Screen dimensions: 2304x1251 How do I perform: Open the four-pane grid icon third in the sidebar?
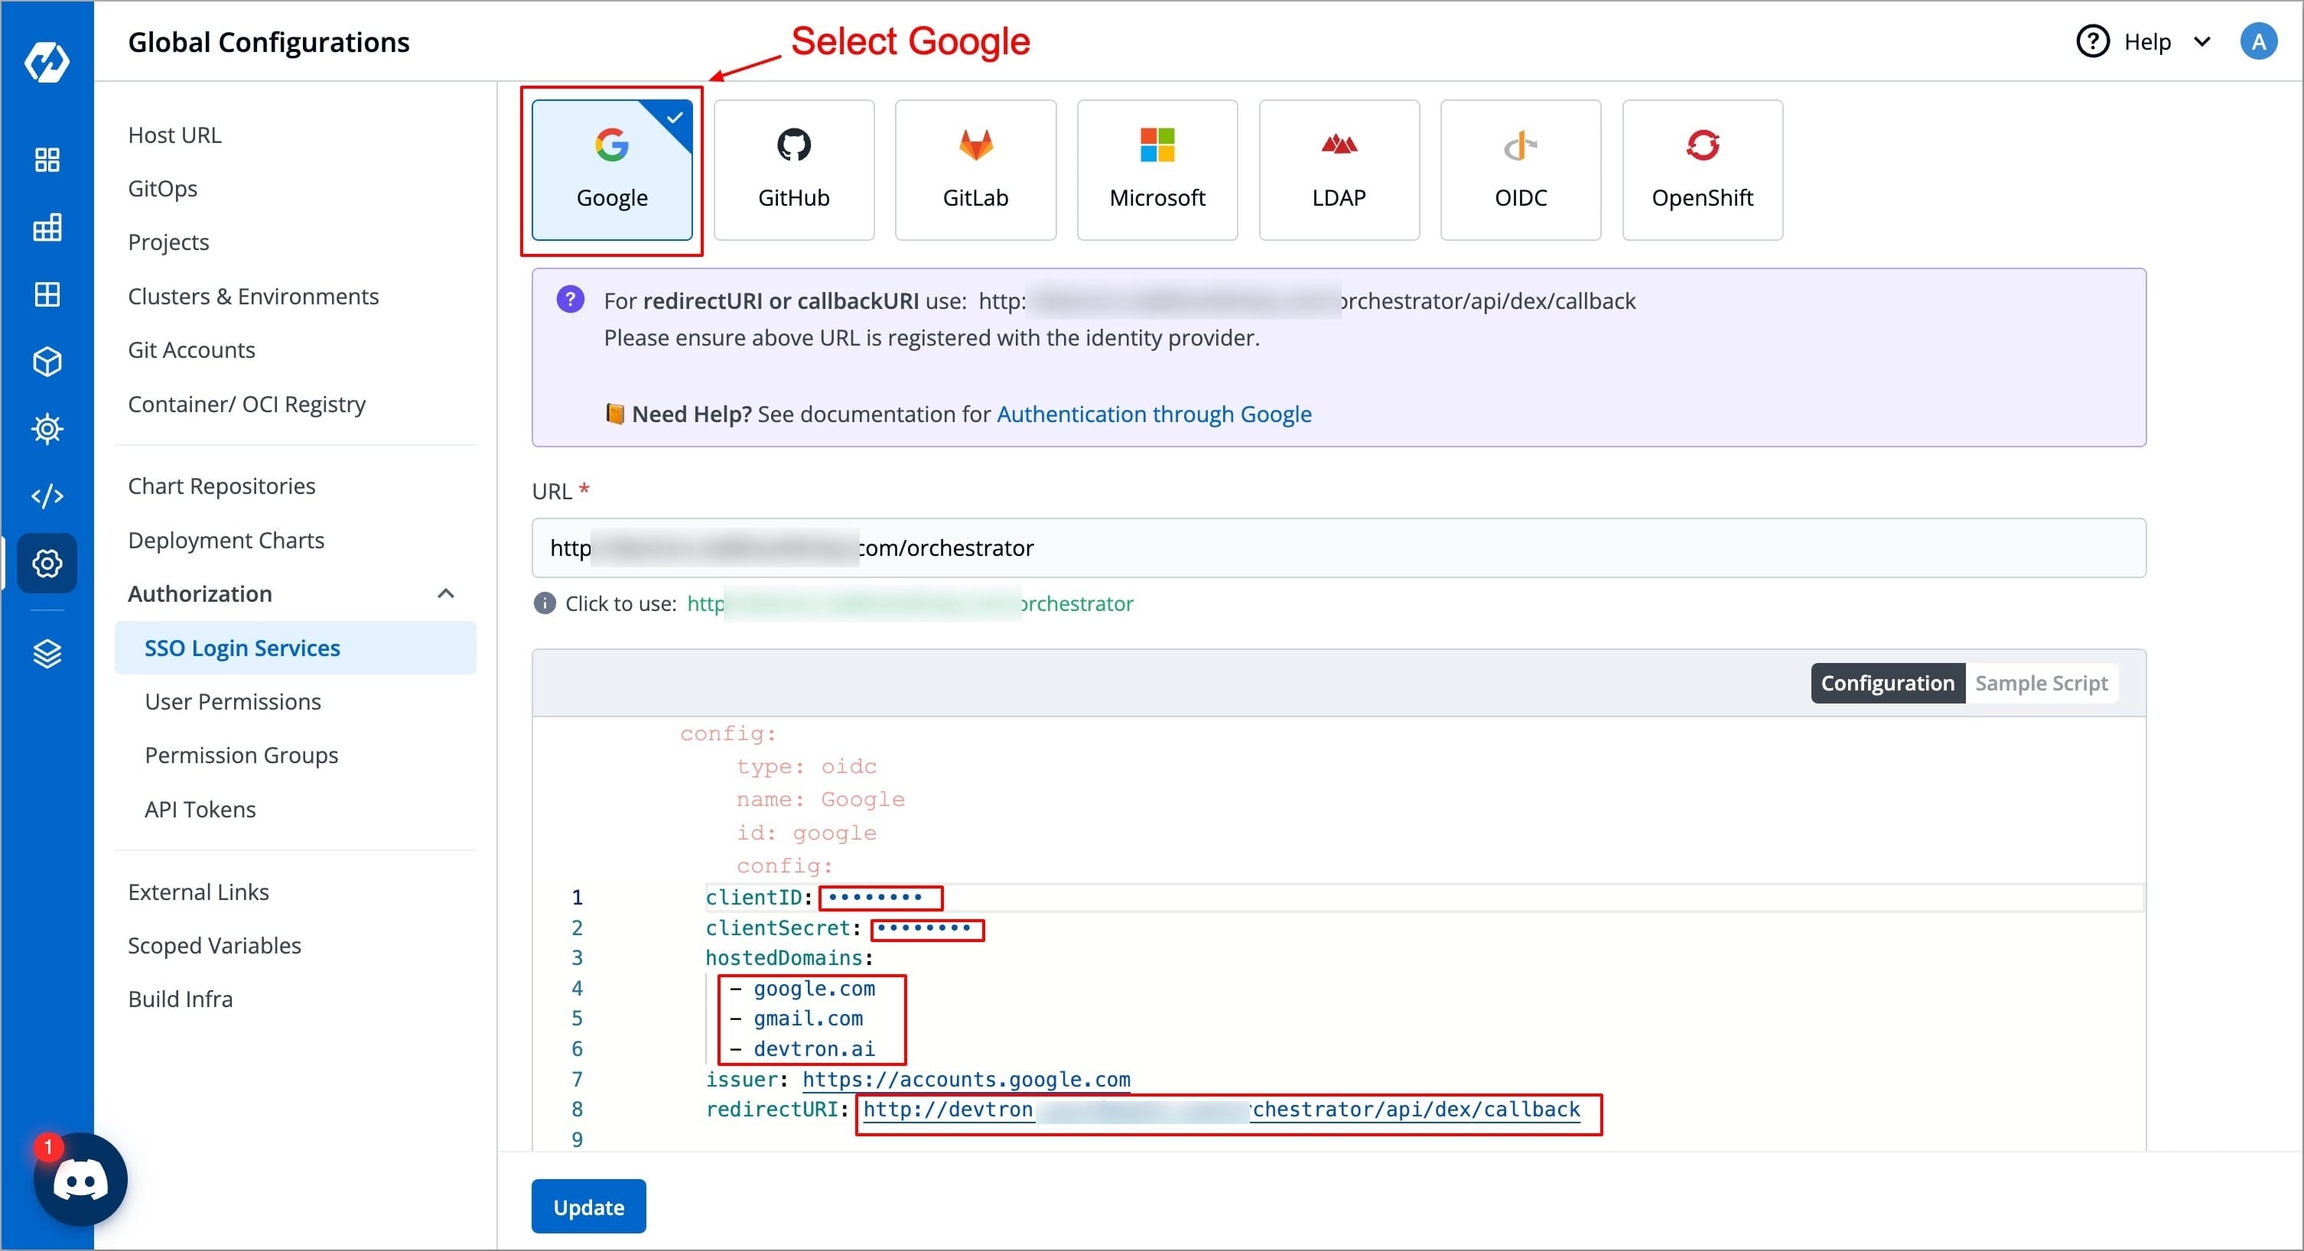(47, 294)
